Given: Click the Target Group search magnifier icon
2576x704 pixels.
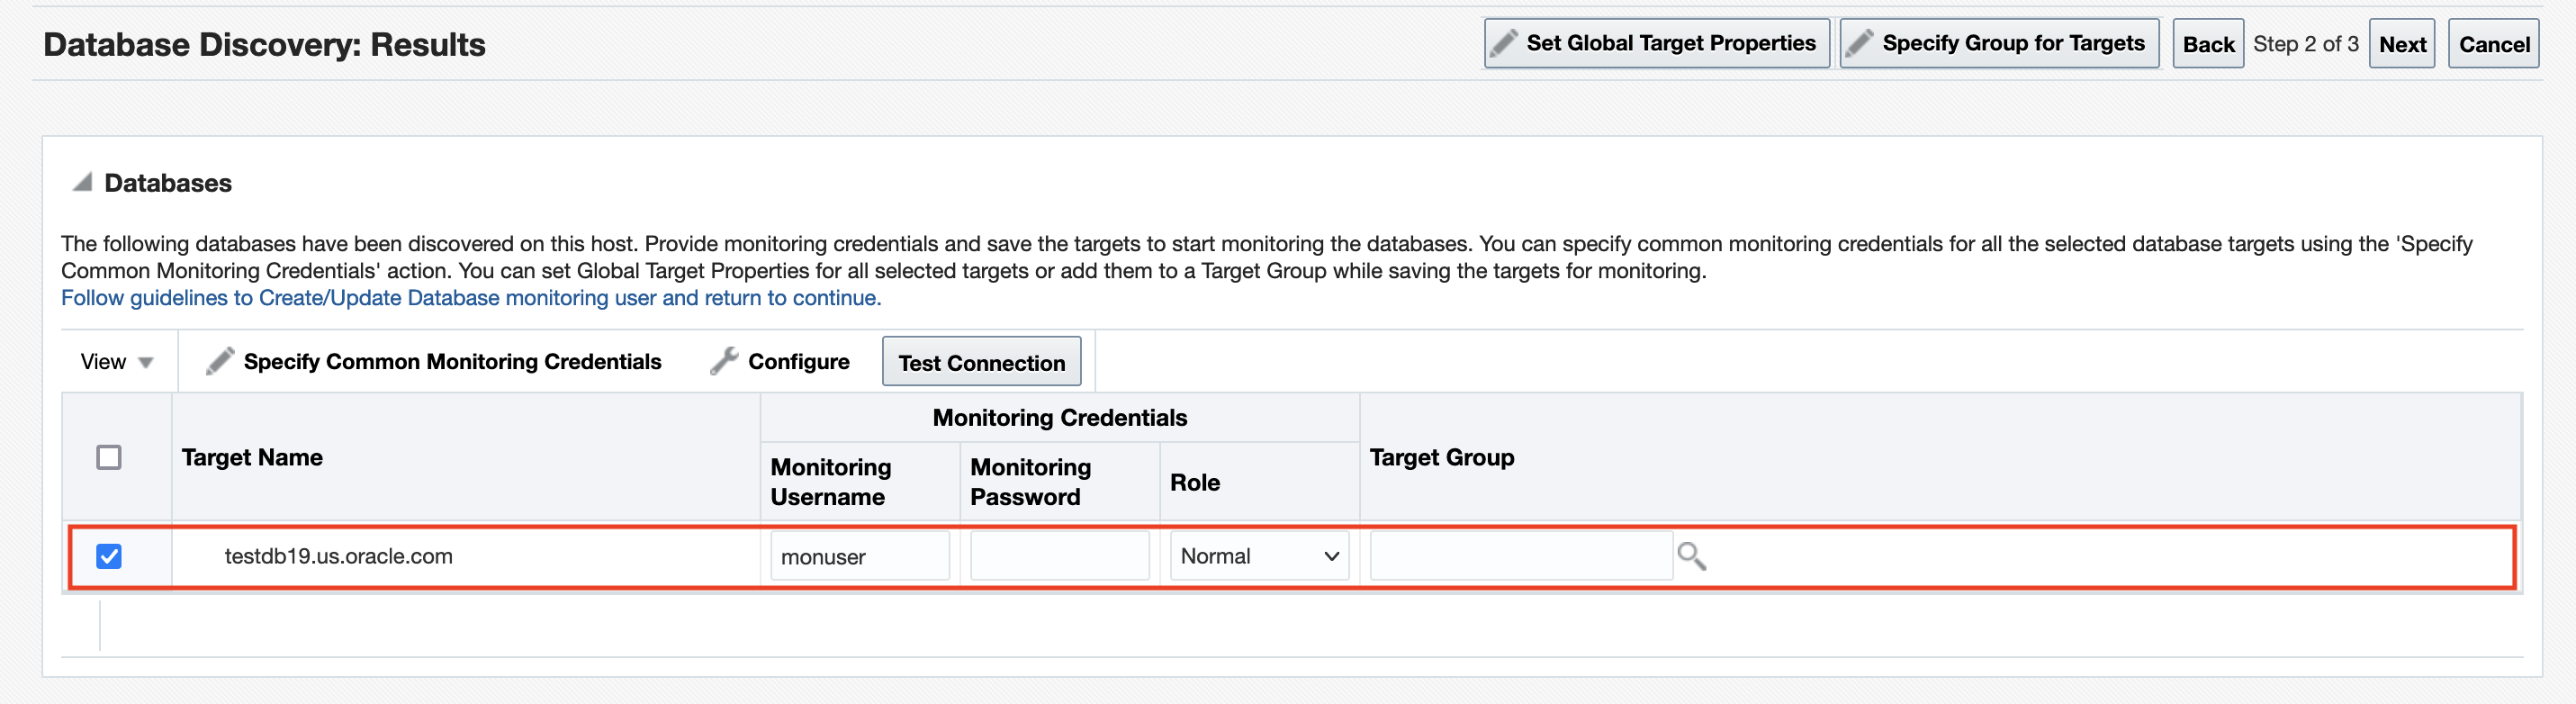Looking at the screenshot, I should click(x=1691, y=556).
